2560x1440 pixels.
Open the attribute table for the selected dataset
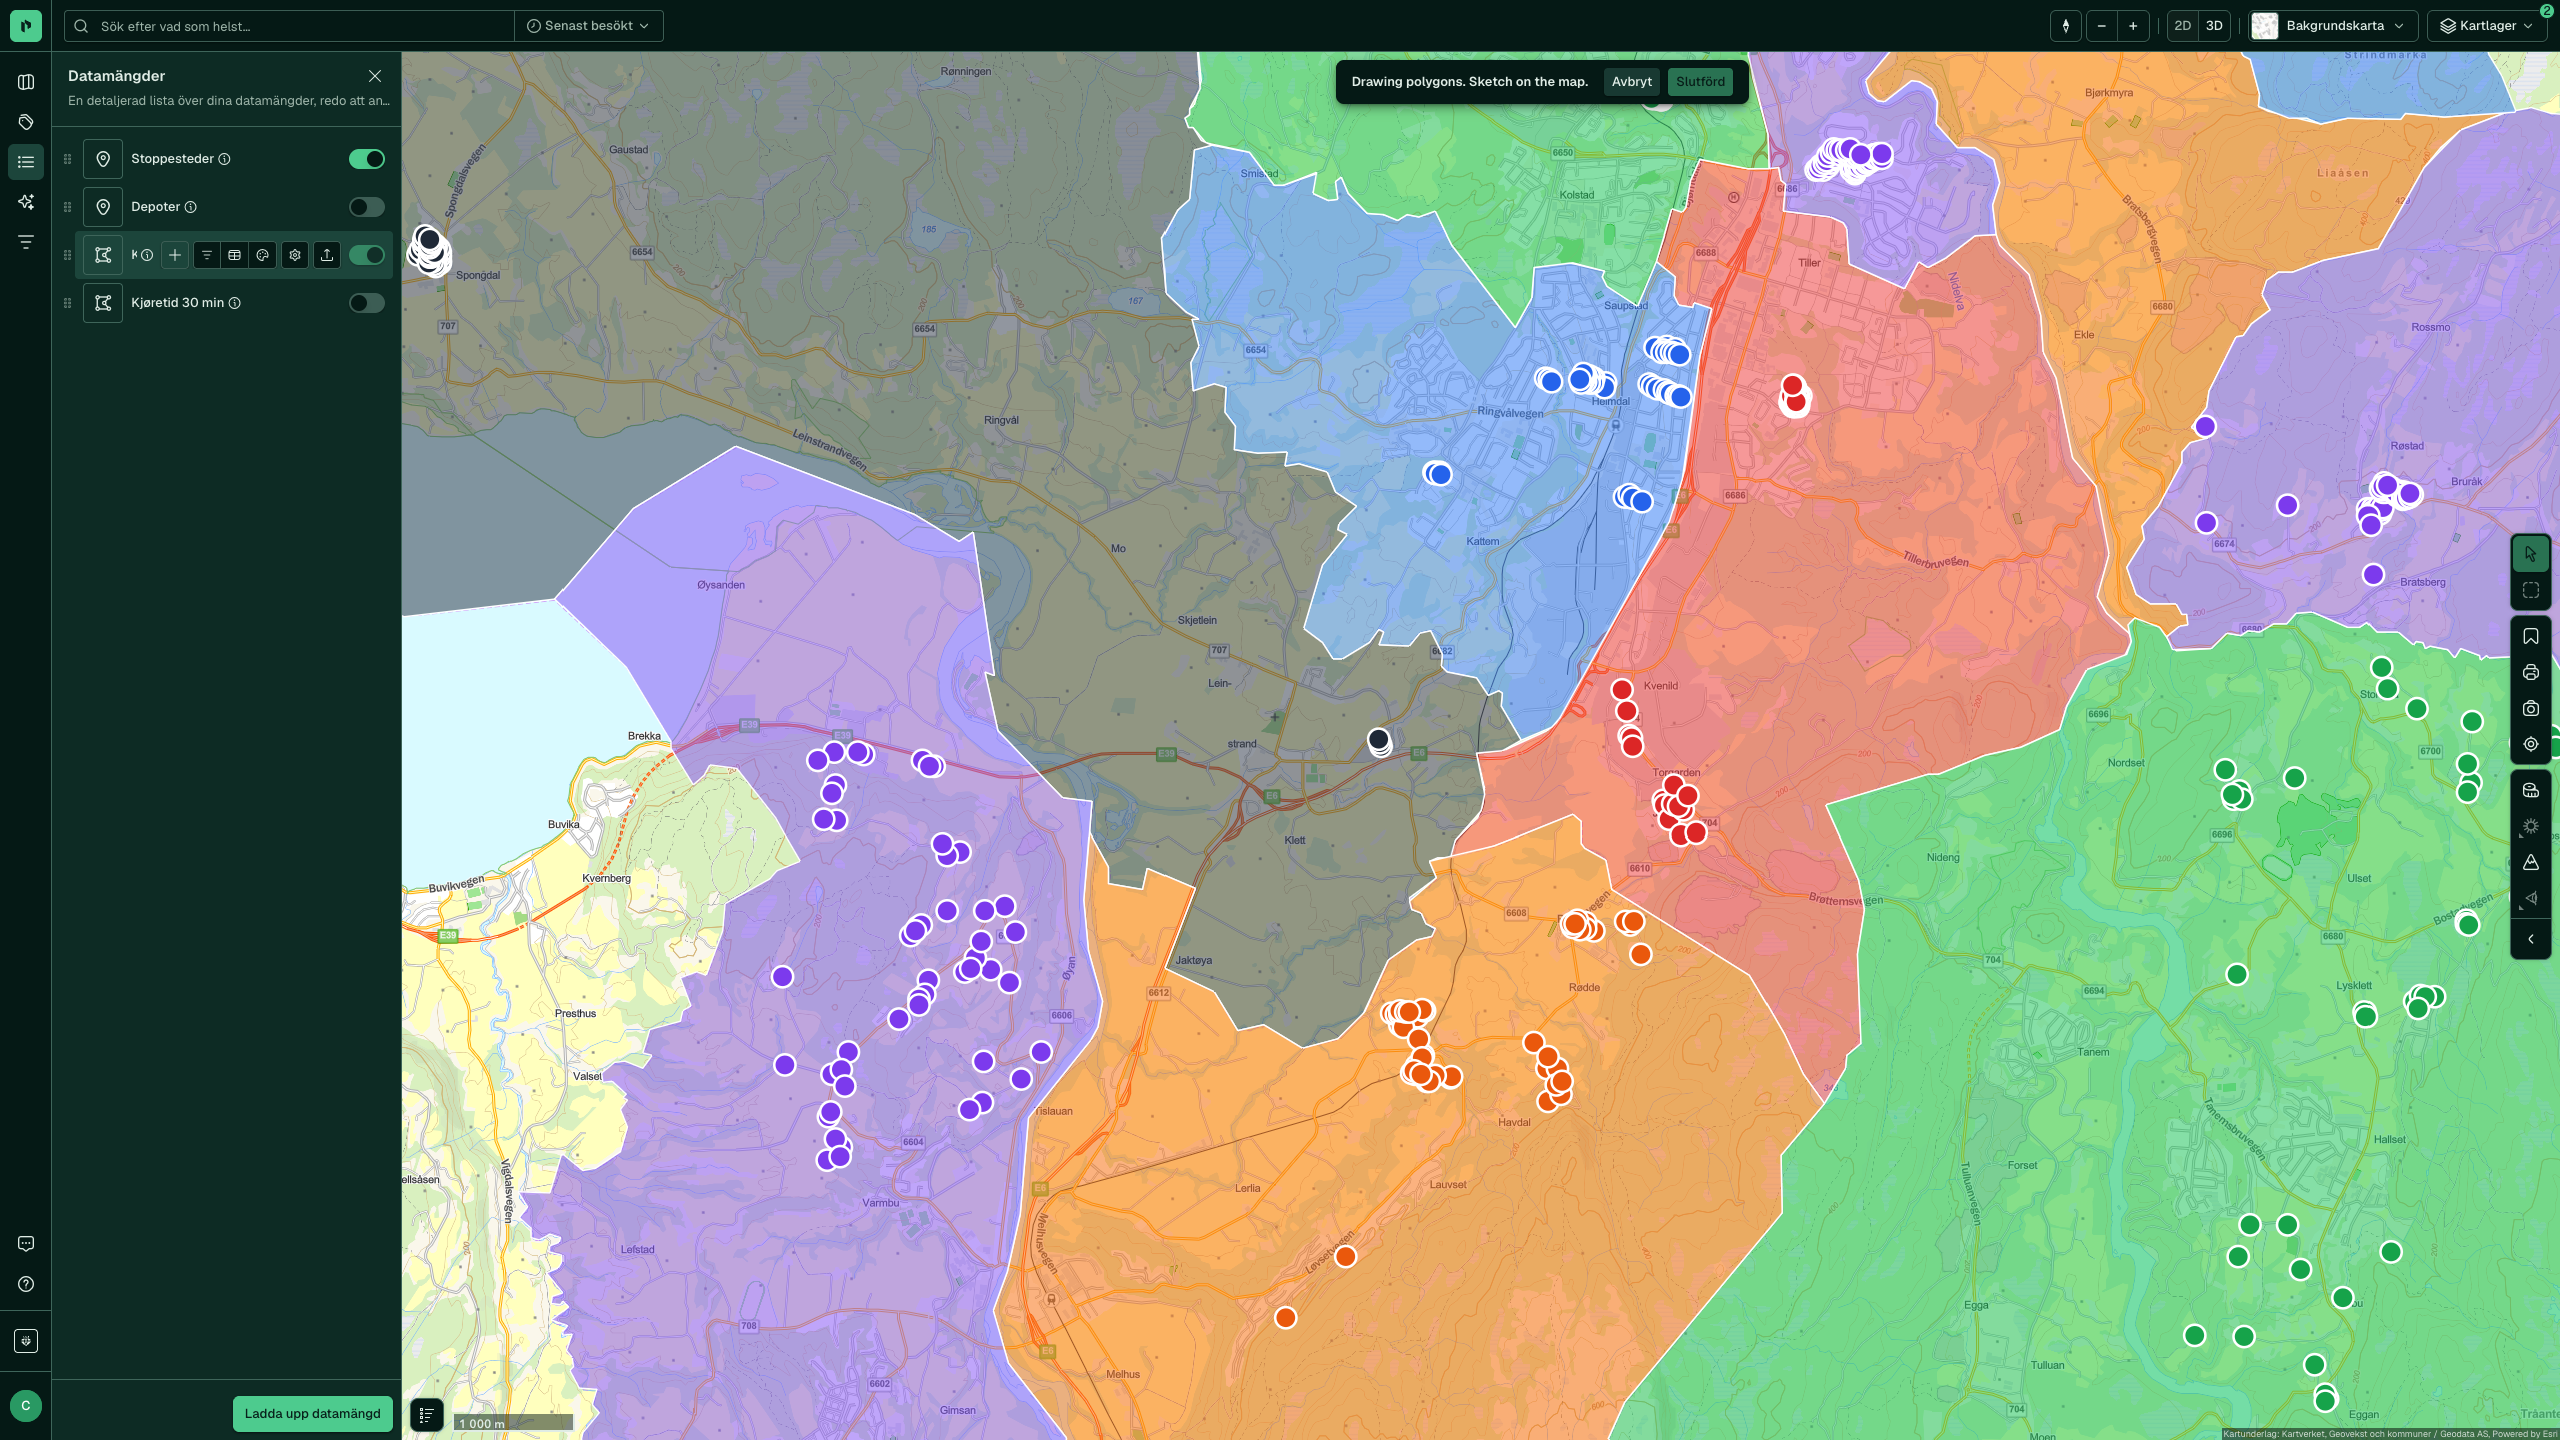(235, 255)
